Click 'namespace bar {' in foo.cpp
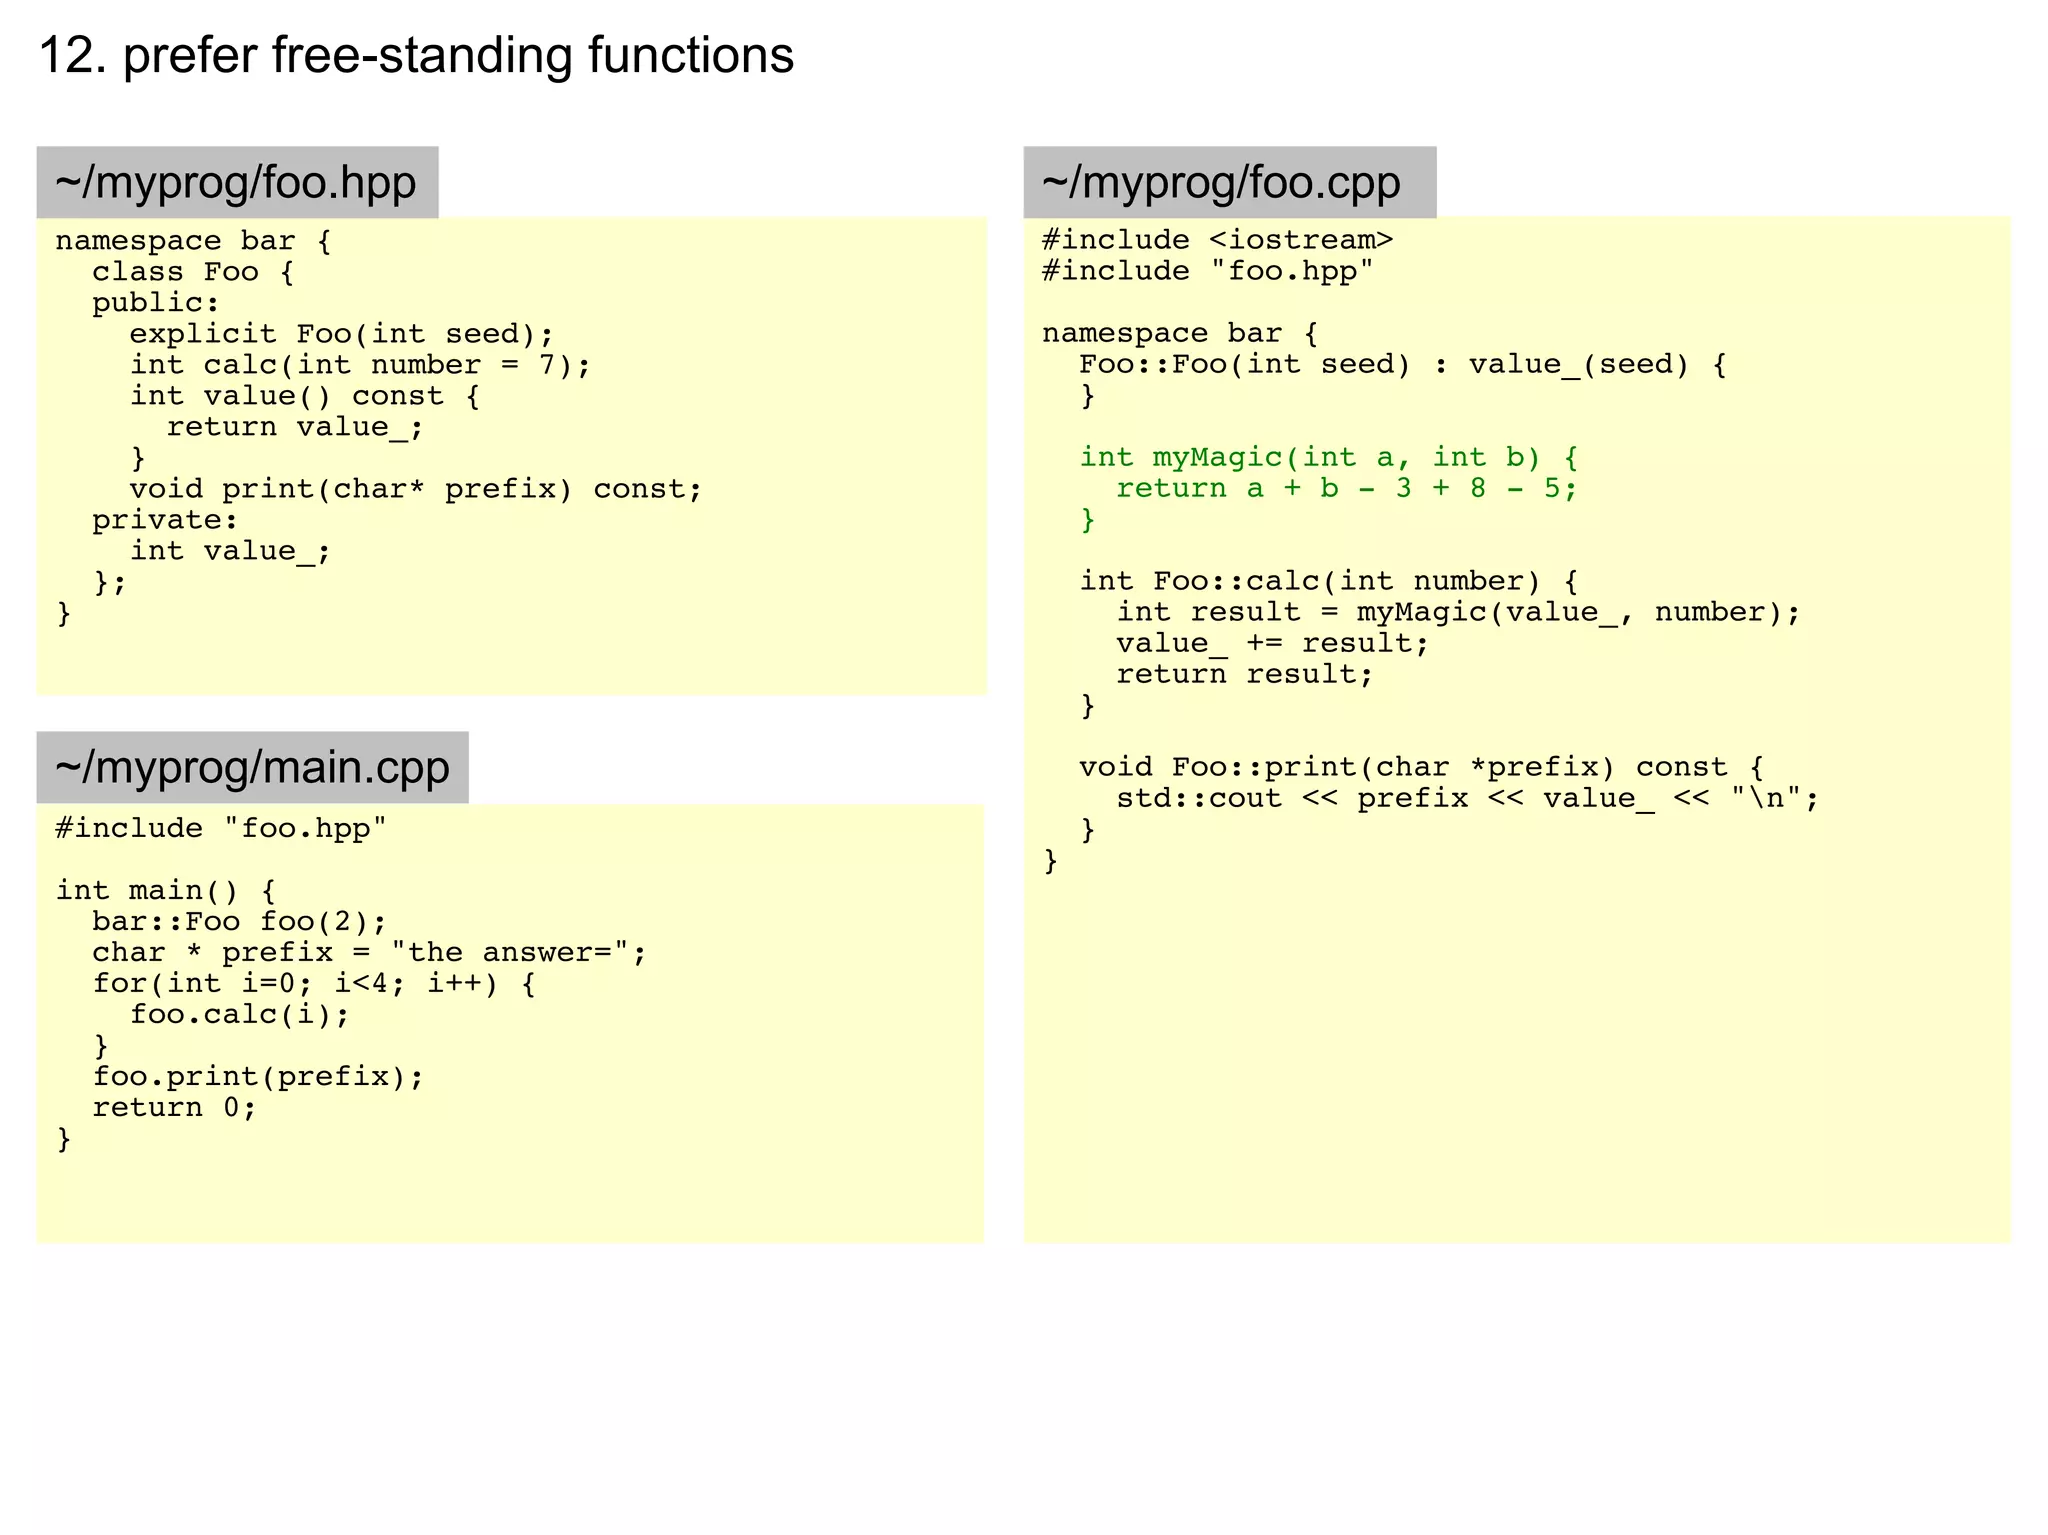 click(1180, 333)
